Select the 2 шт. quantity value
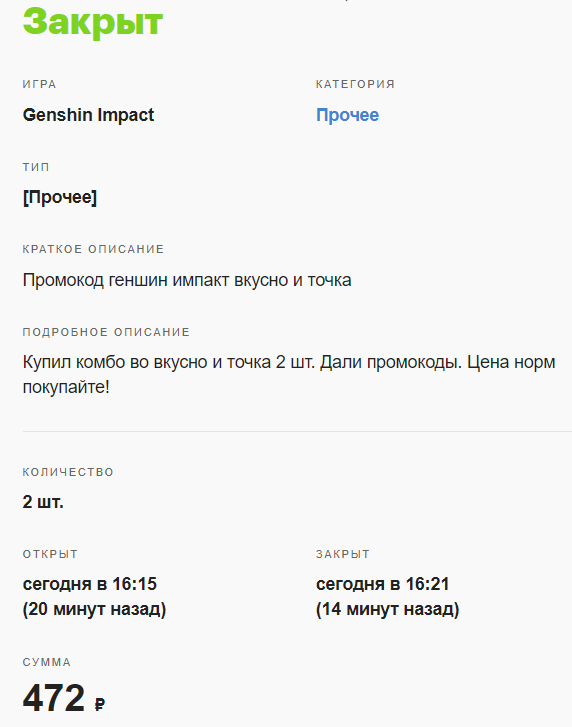The height and width of the screenshot is (727, 572). click(x=43, y=502)
